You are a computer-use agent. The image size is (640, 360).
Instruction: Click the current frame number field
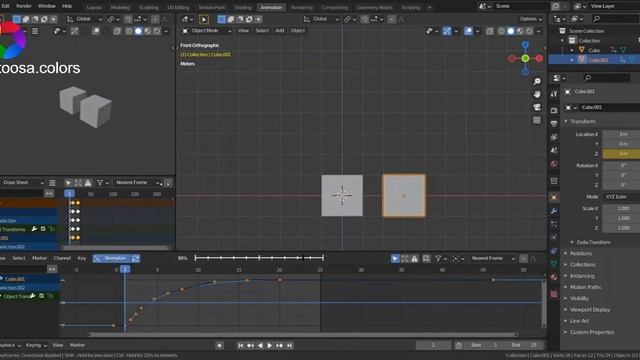pyautogui.click(x=433, y=345)
